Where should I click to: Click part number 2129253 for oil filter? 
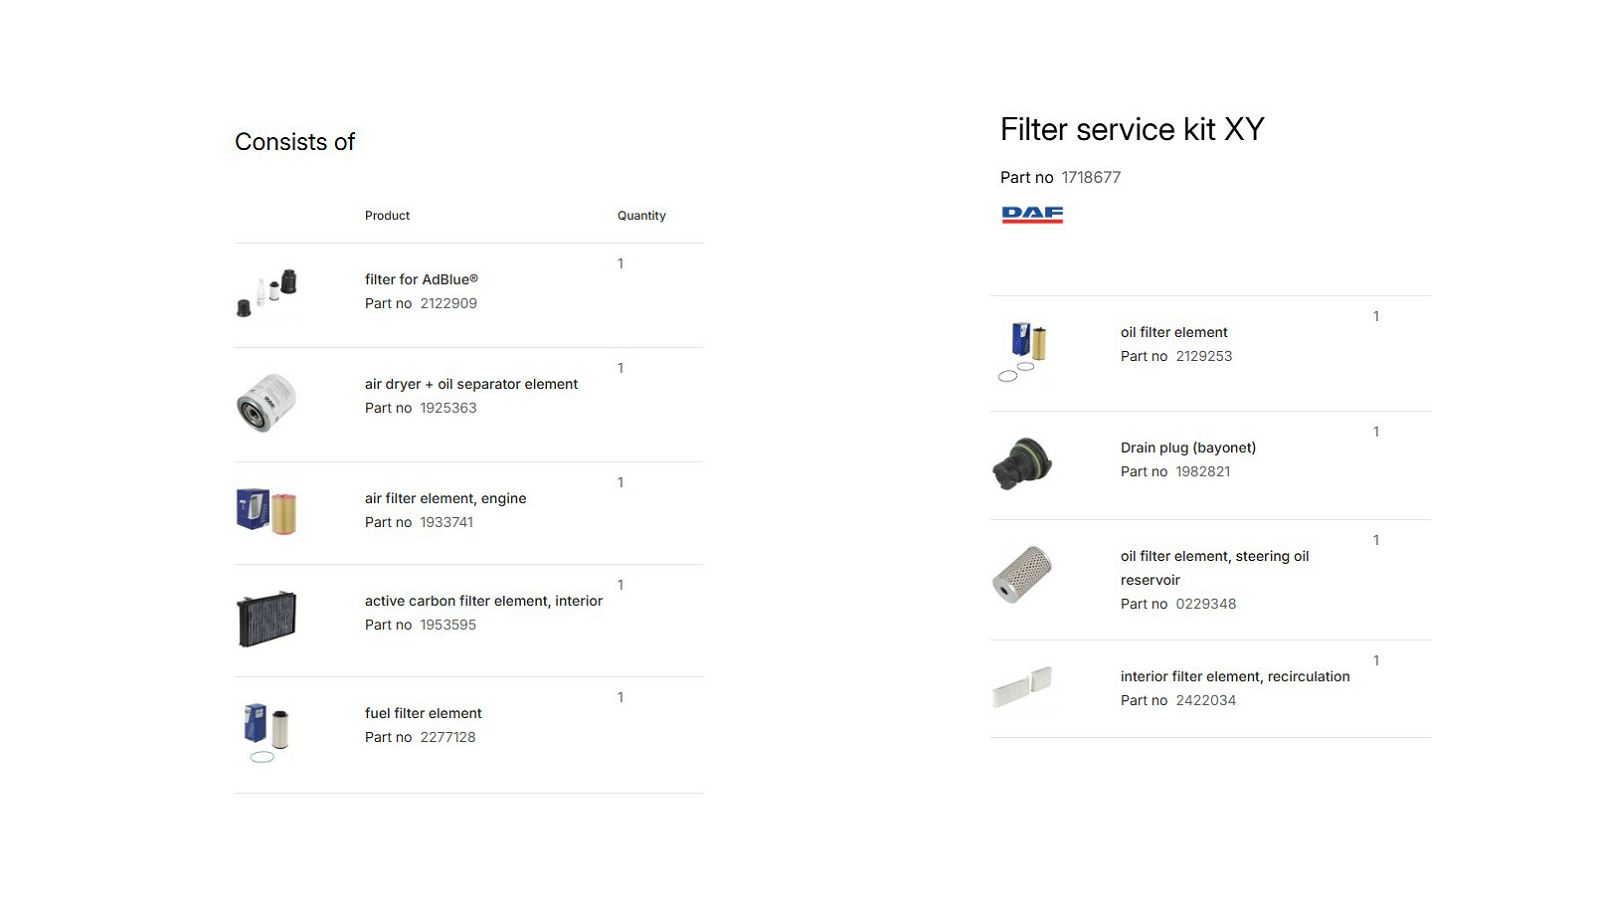(x=1204, y=356)
